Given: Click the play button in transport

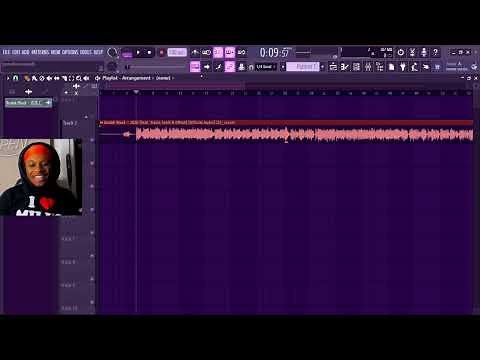Looking at the screenshot, I should tap(138, 53).
